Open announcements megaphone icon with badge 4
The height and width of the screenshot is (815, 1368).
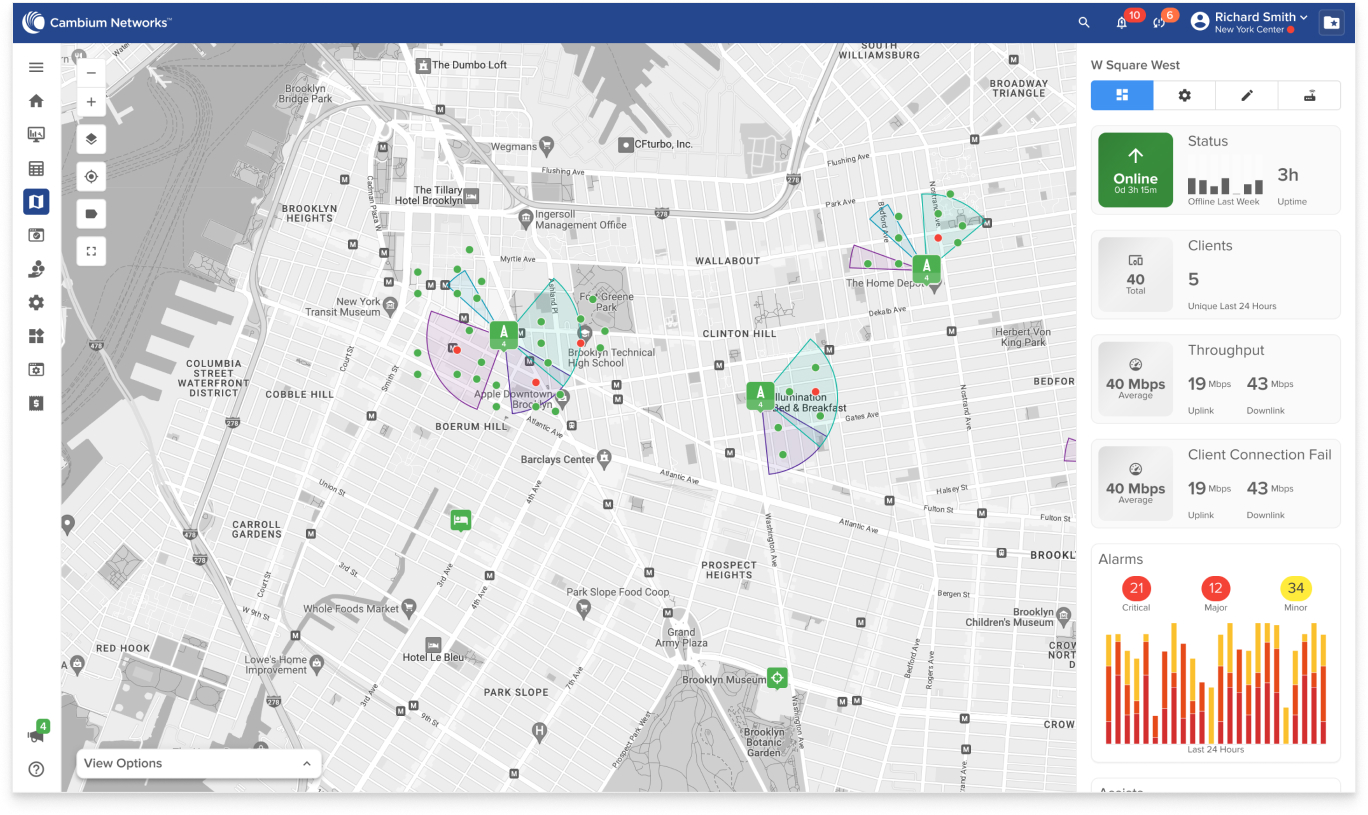point(37,734)
